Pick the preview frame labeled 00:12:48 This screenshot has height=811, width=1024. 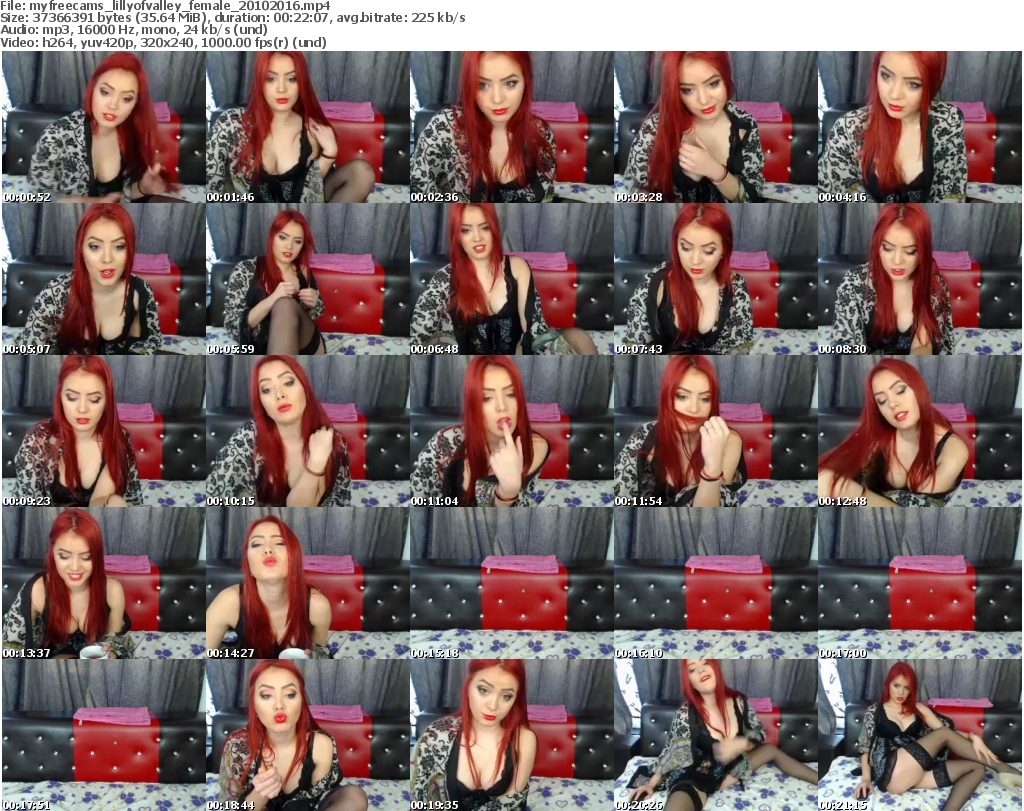920,431
